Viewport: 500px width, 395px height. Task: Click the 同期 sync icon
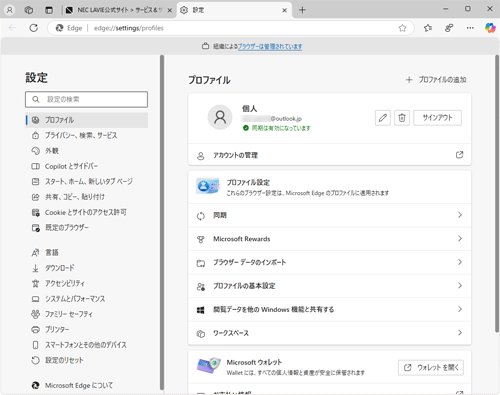pyautogui.click(x=201, y=216)
